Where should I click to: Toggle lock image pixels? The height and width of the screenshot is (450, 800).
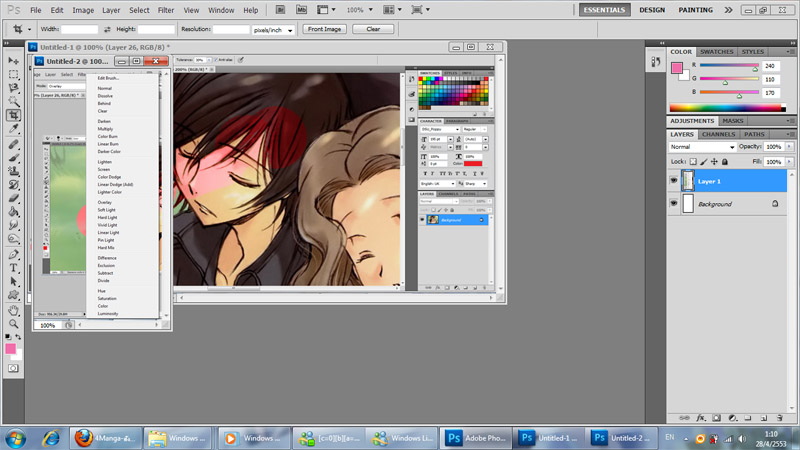coord(704,162)
